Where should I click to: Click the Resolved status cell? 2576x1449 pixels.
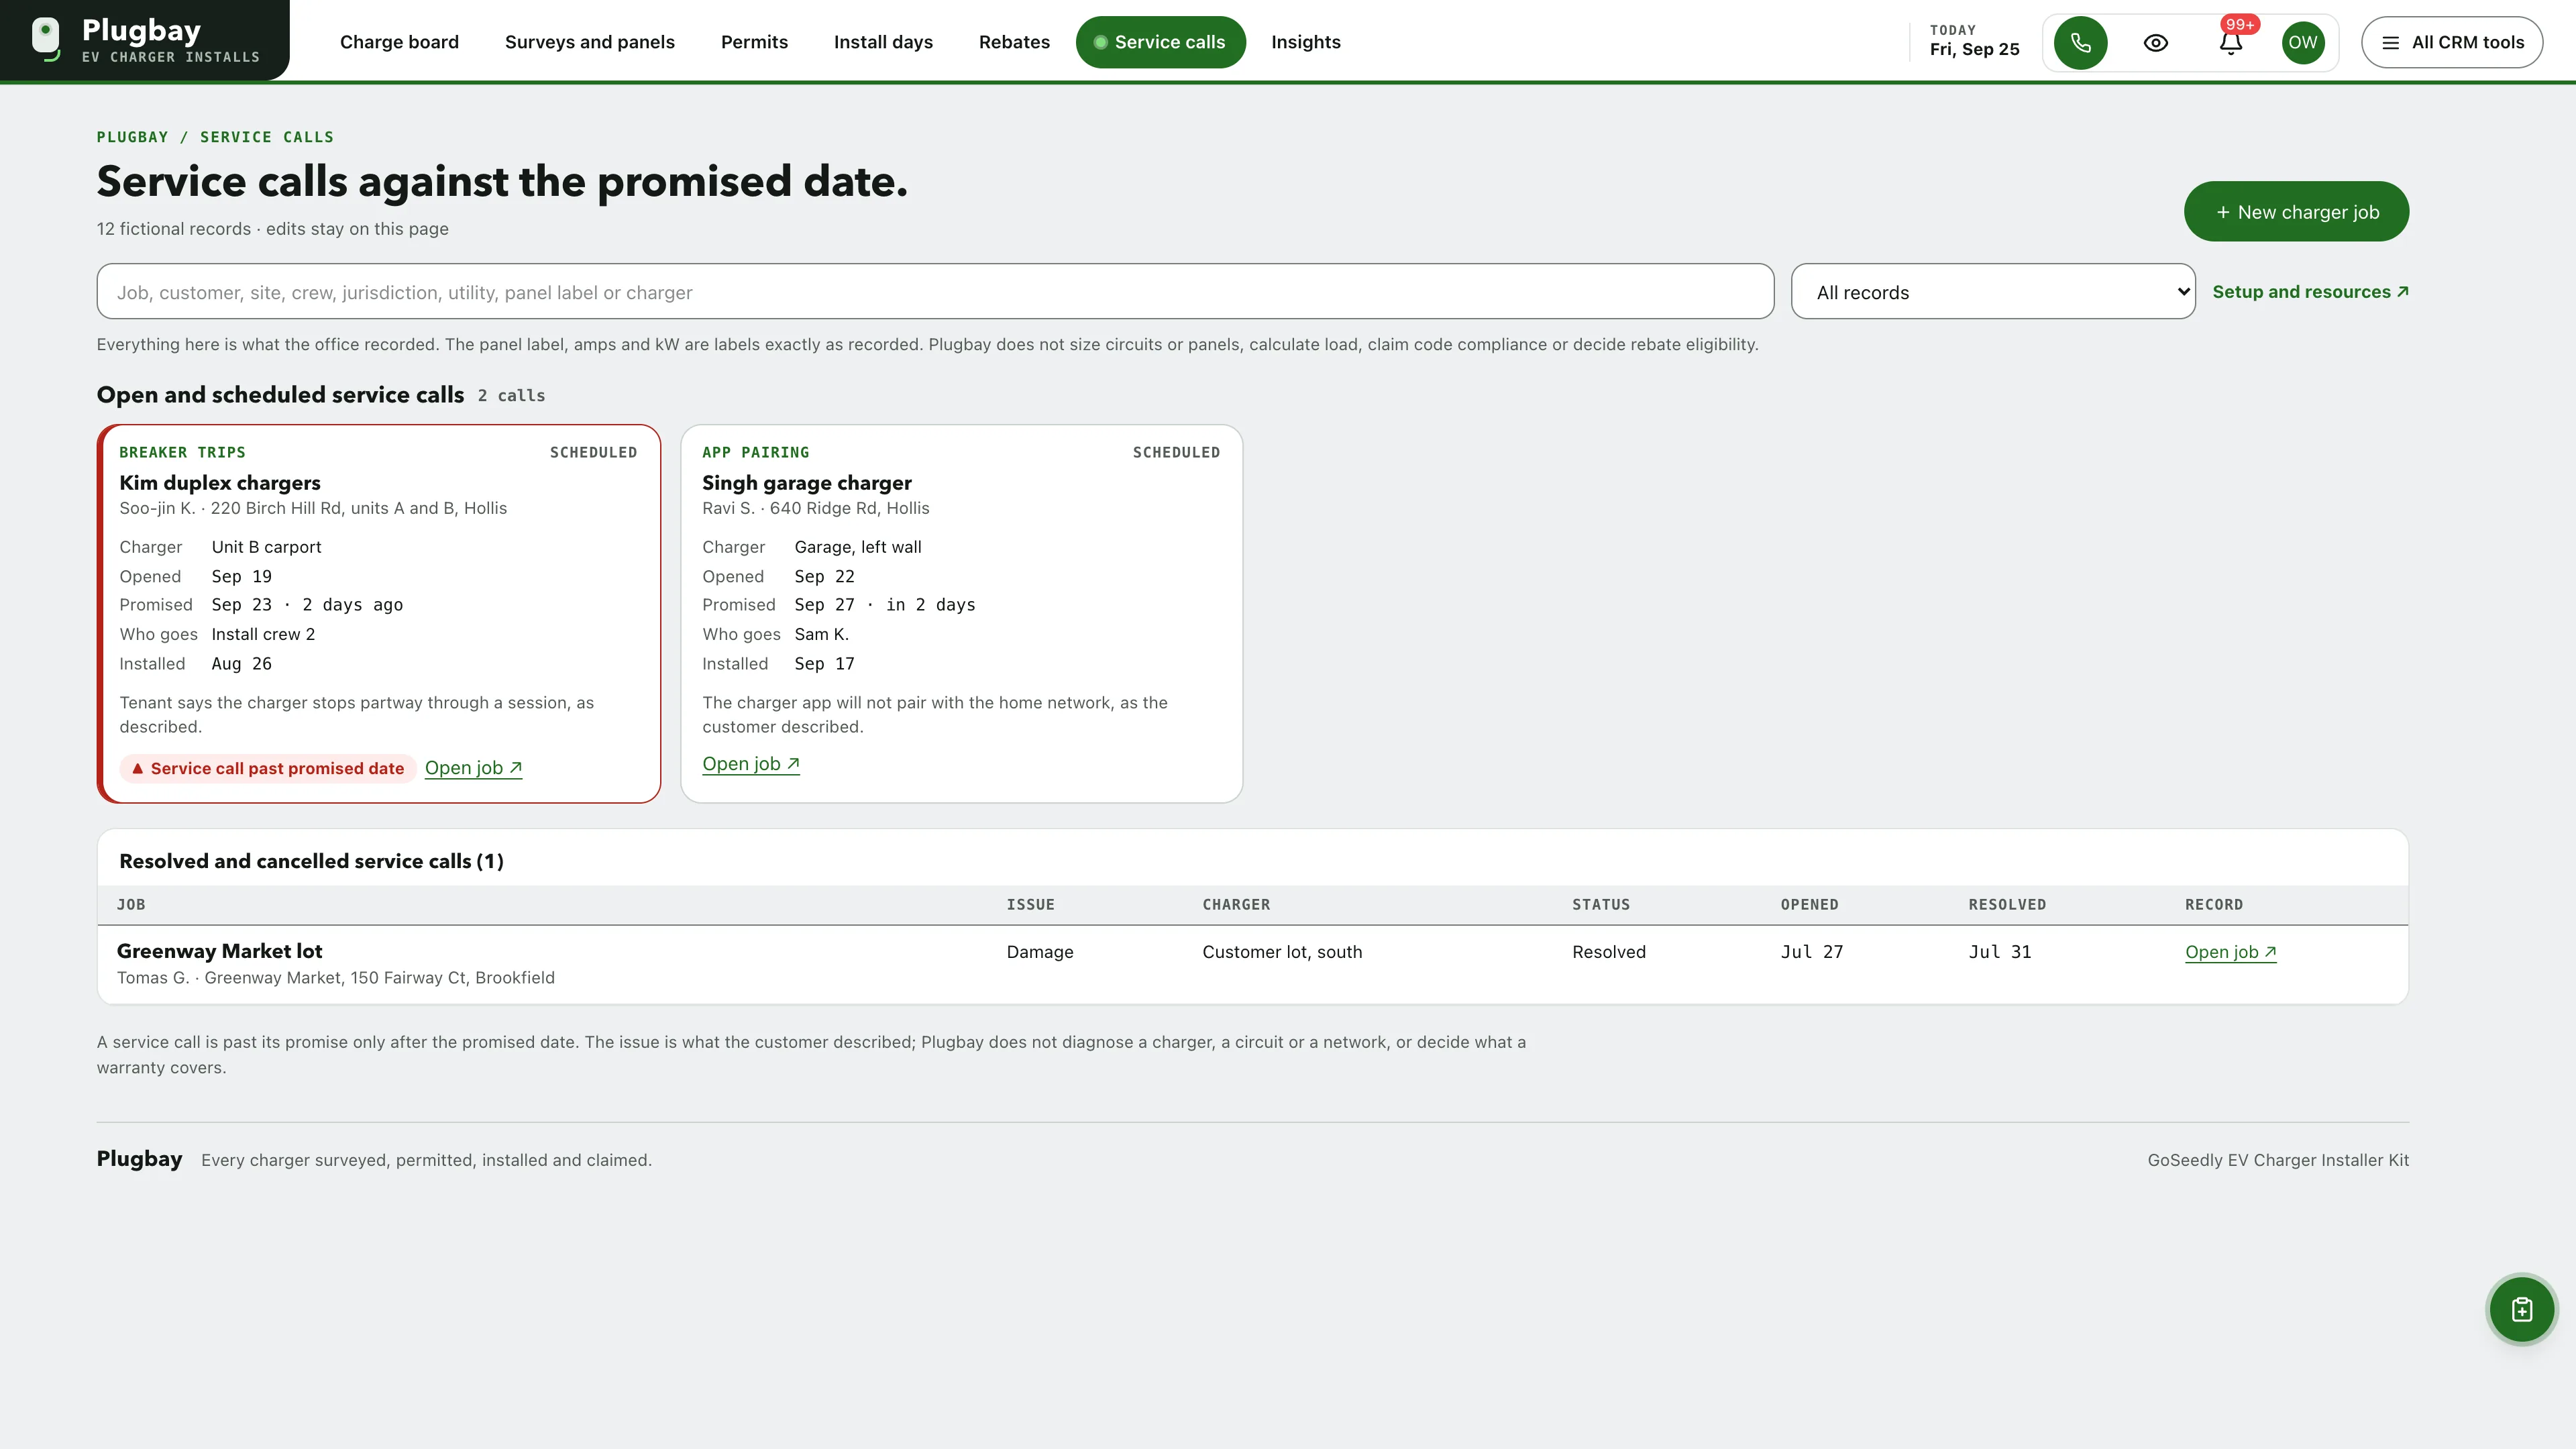(1609, 952)
